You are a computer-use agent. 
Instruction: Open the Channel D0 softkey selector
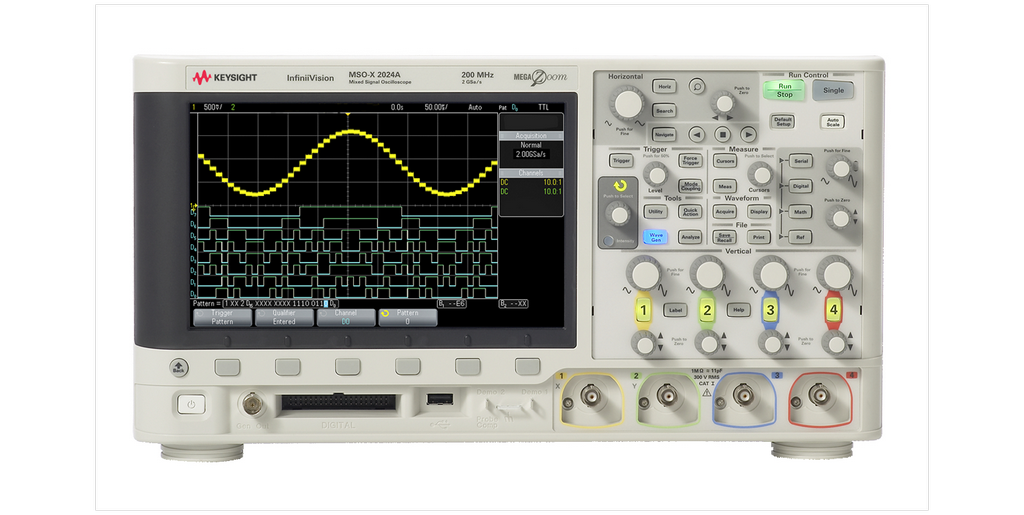tap(345, 317)
